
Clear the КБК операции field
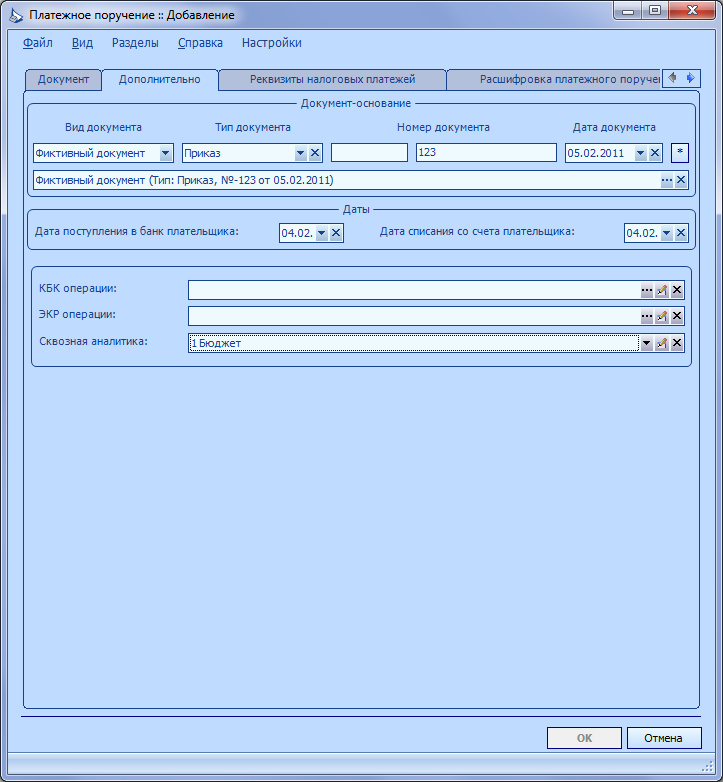677,290
